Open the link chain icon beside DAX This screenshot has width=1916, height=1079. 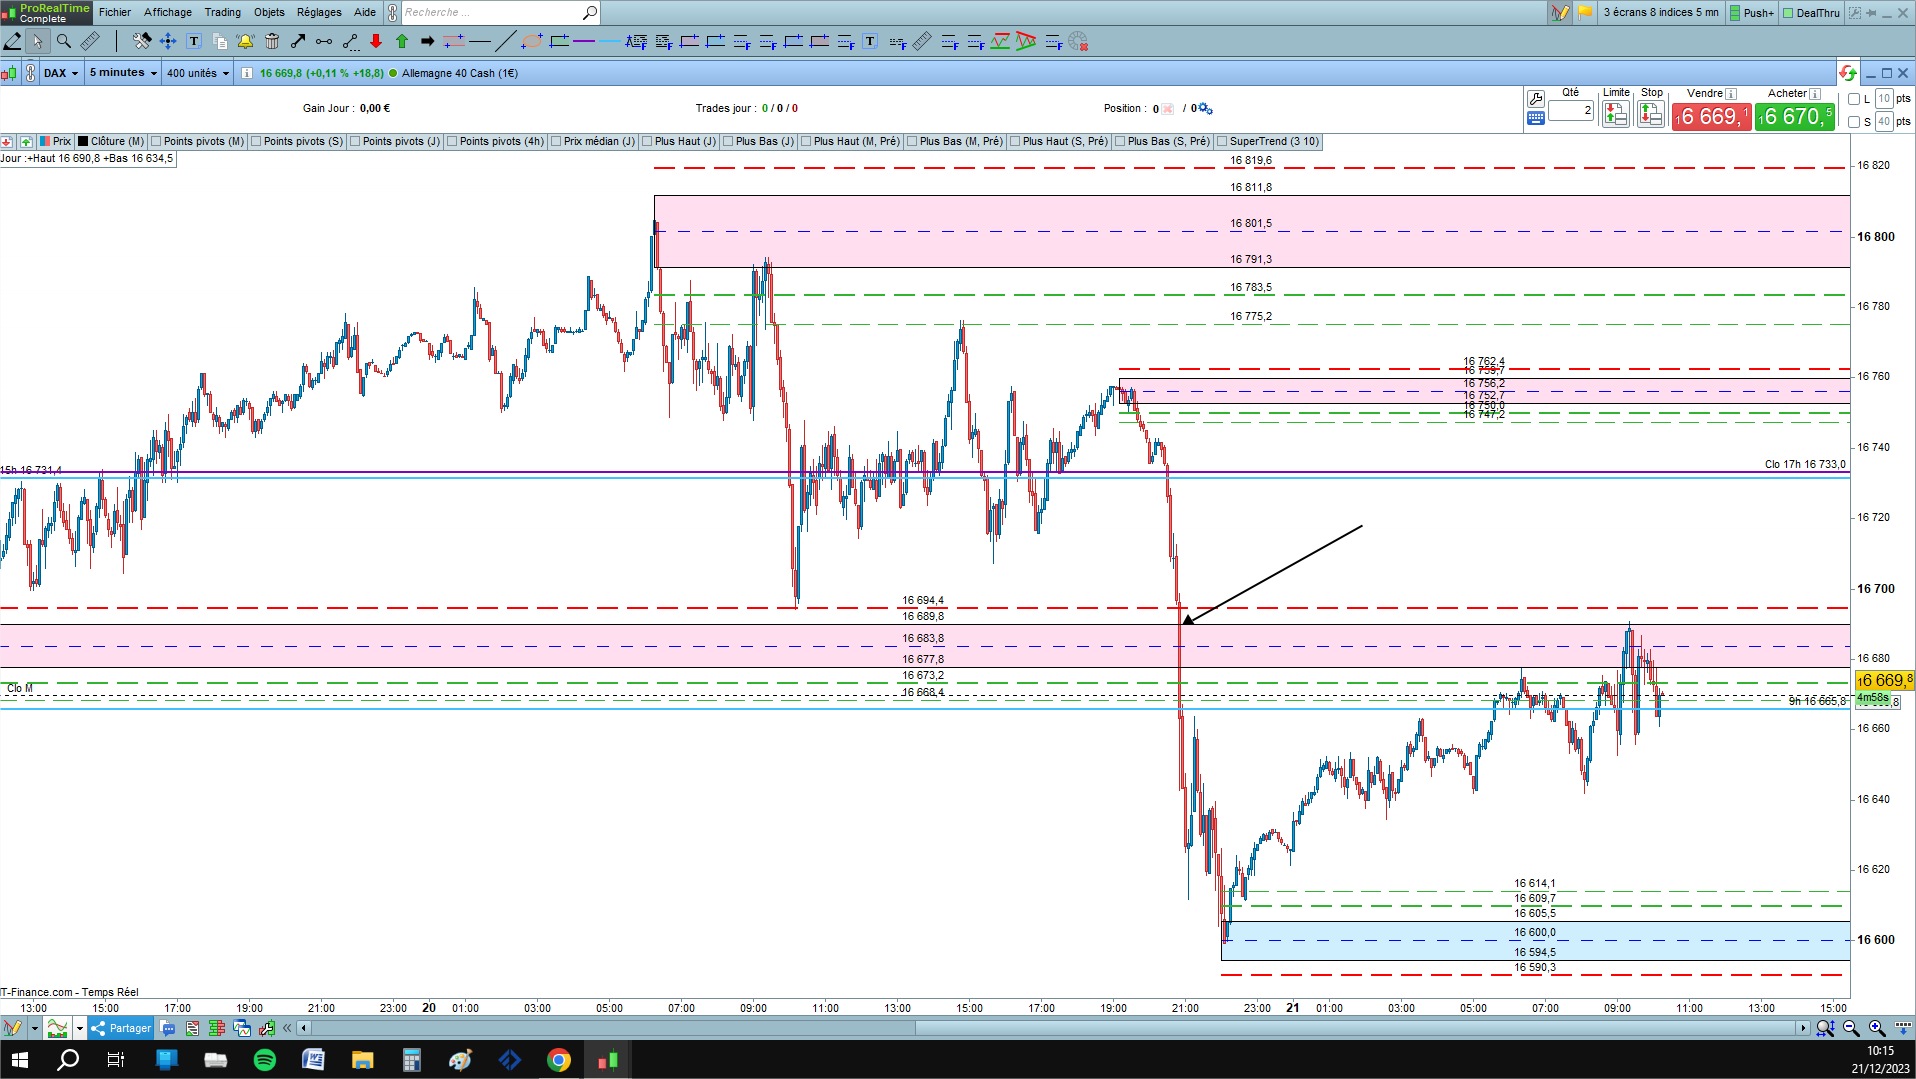(31, 73)
